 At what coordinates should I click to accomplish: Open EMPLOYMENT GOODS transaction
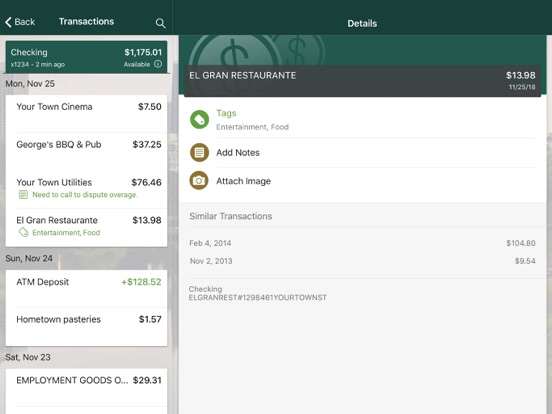point(86,387)
